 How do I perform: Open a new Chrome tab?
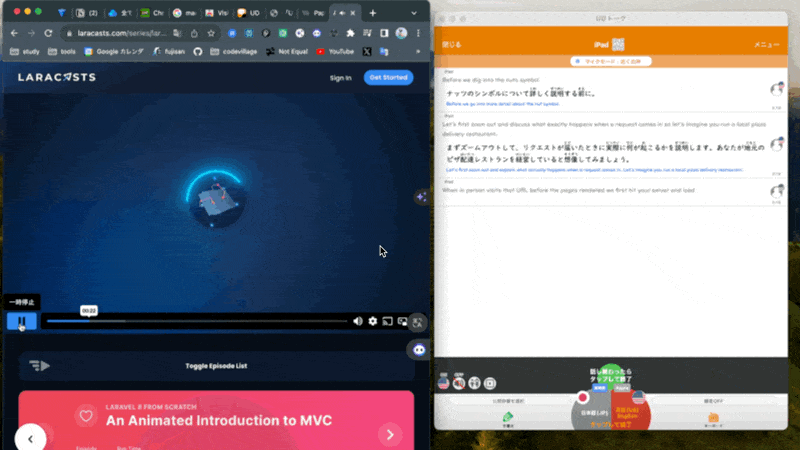373,13
